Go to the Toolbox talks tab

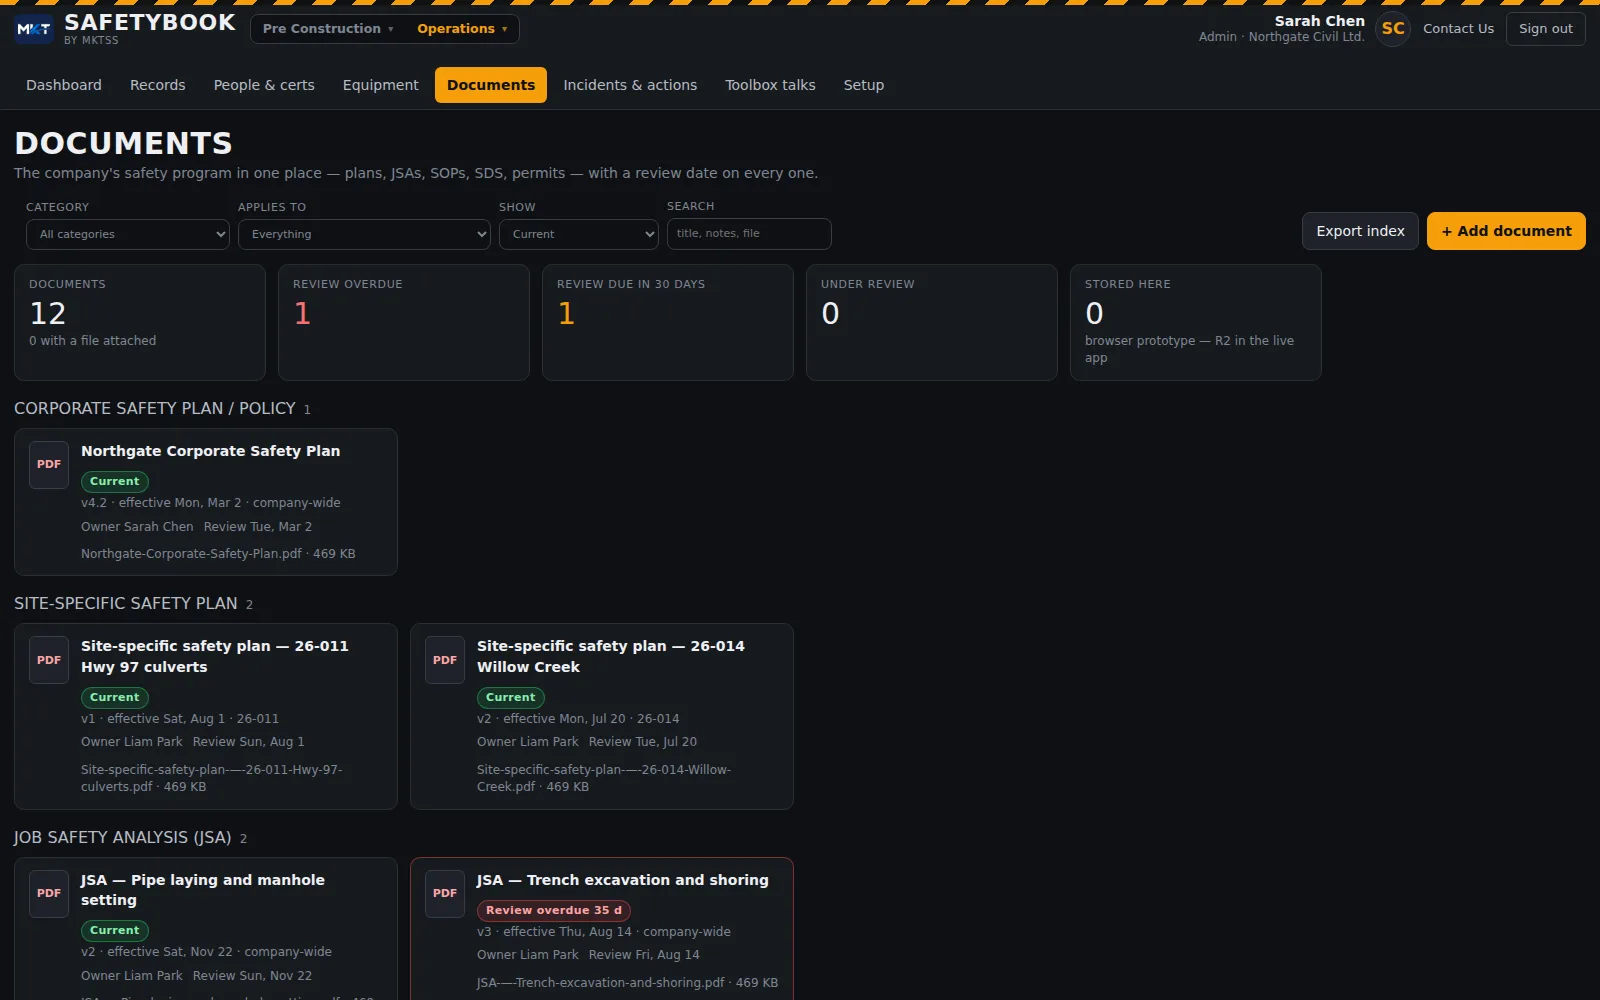(x=770, y=85)
